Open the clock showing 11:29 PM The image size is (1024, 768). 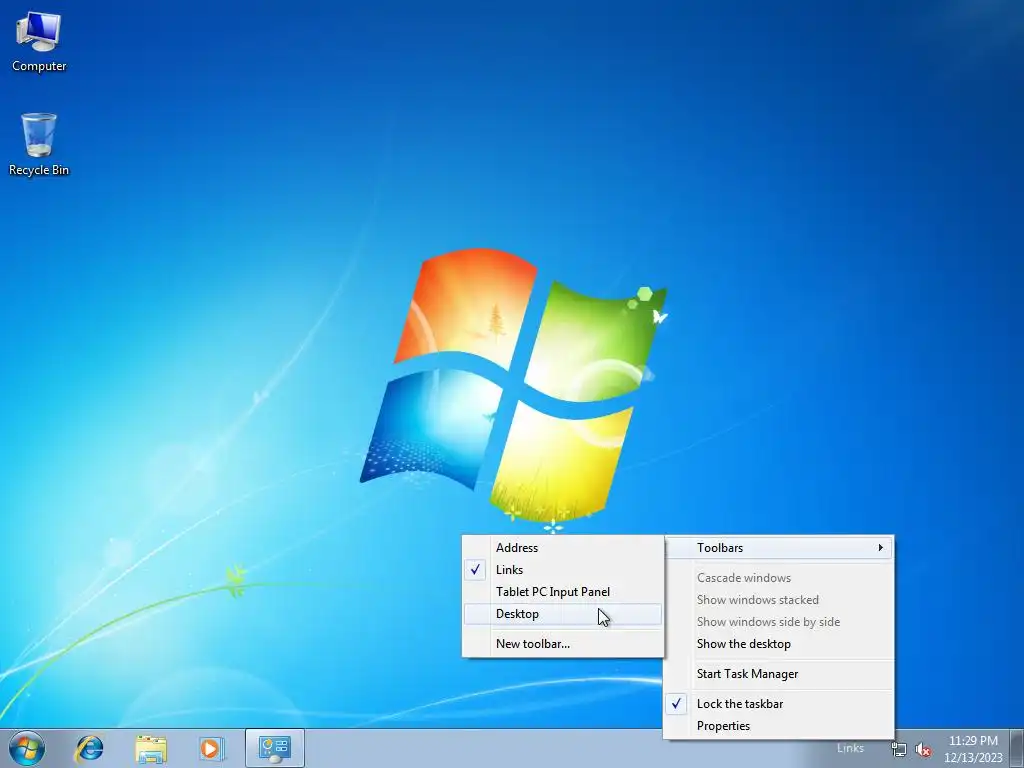coord(973,749)
